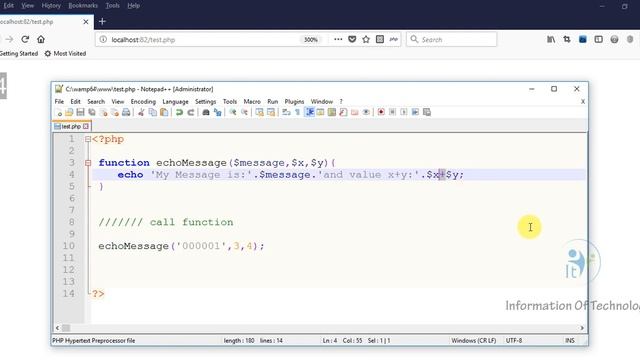This screenshot has height=360, width=640.
Task: Toggle INS insert mode in status bar
Action: tap(570, 340)
